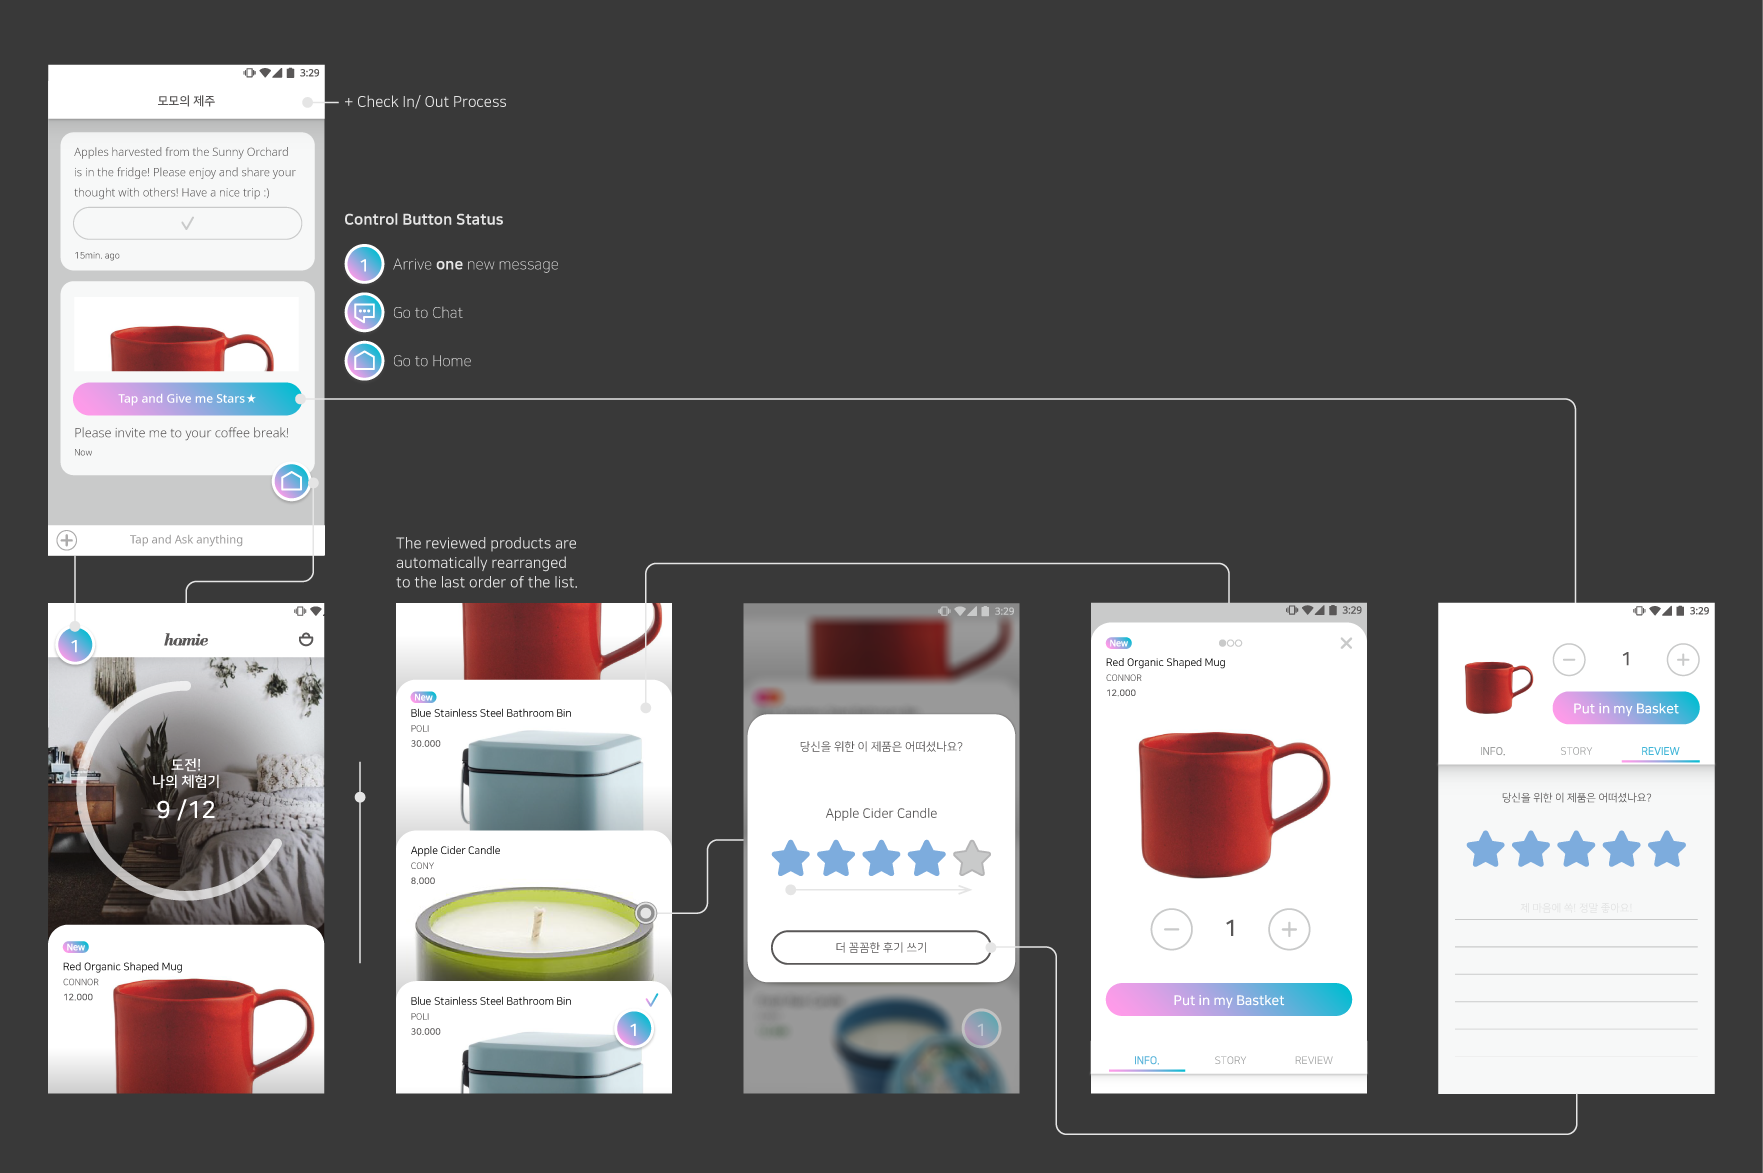Tap Put in my Bastket button

[1228, 1000]
